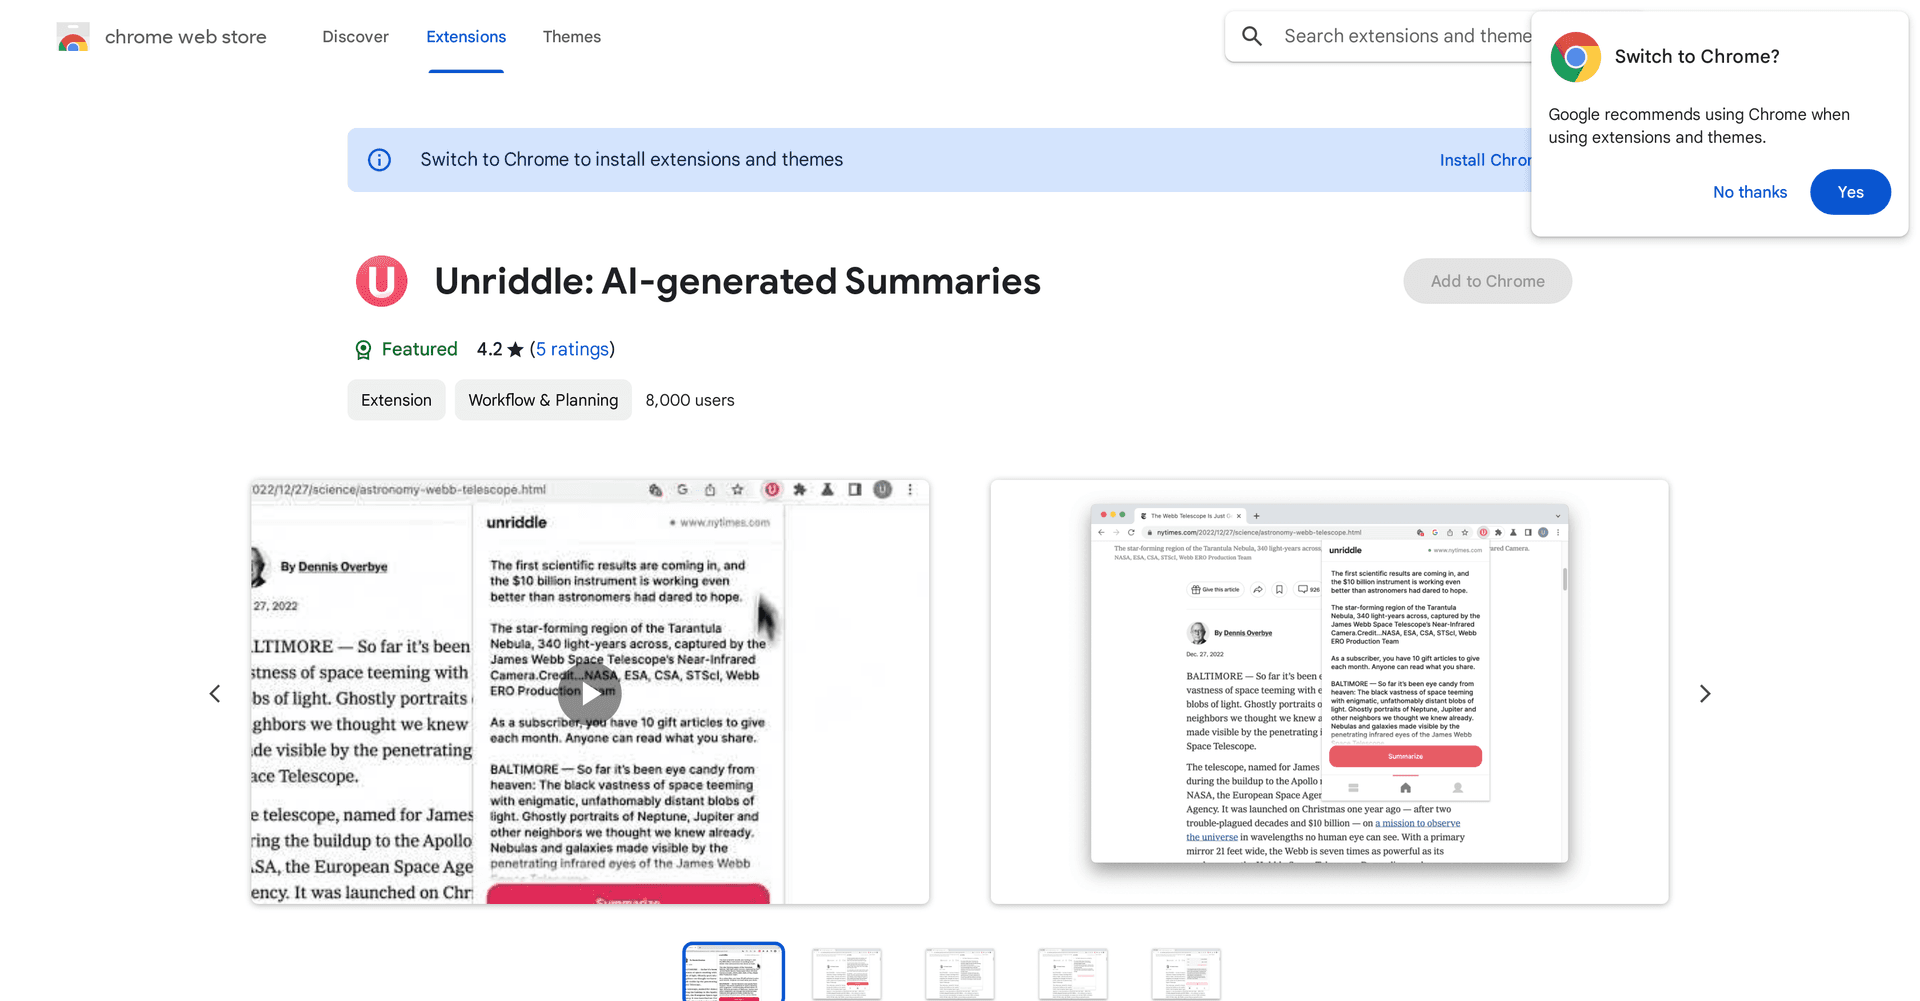The width and height of the screenshot is (1920, 1001).
Task: Confirm switching to Chrome with Yes
Action: [x=1850, y=192]
